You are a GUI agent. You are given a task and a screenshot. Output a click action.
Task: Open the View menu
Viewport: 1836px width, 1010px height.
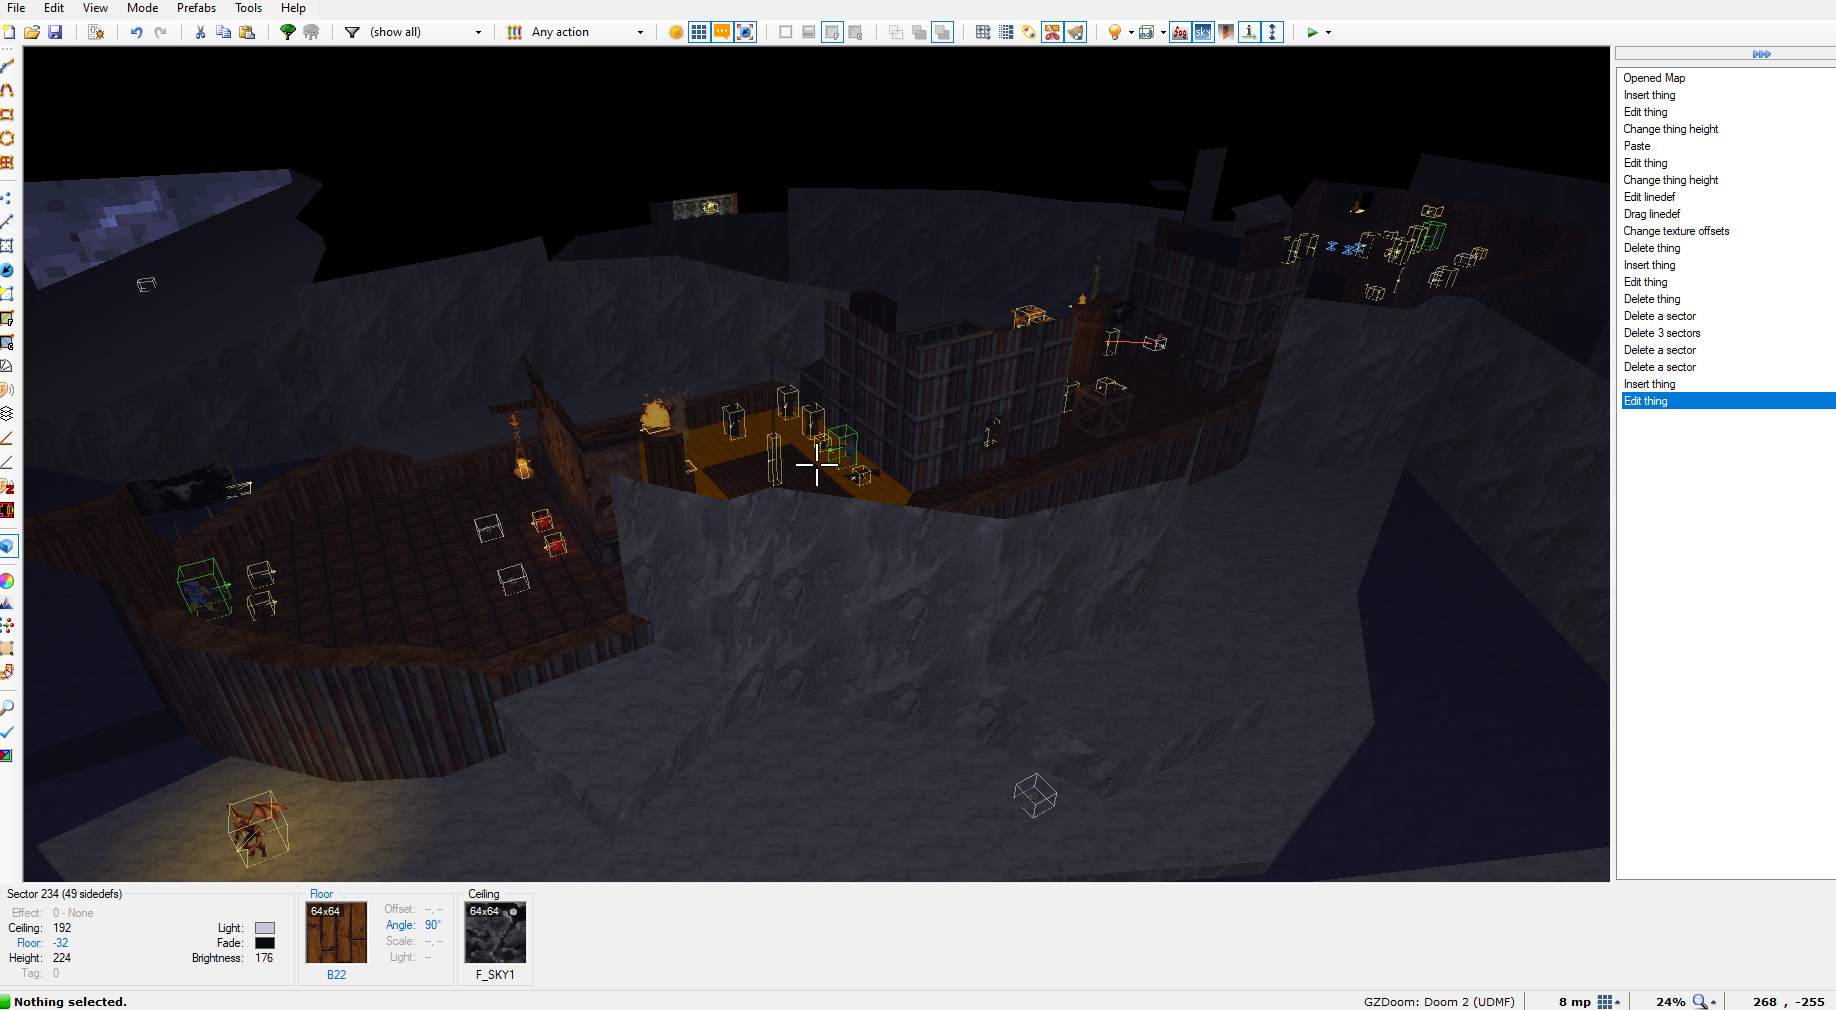[95, 8]
